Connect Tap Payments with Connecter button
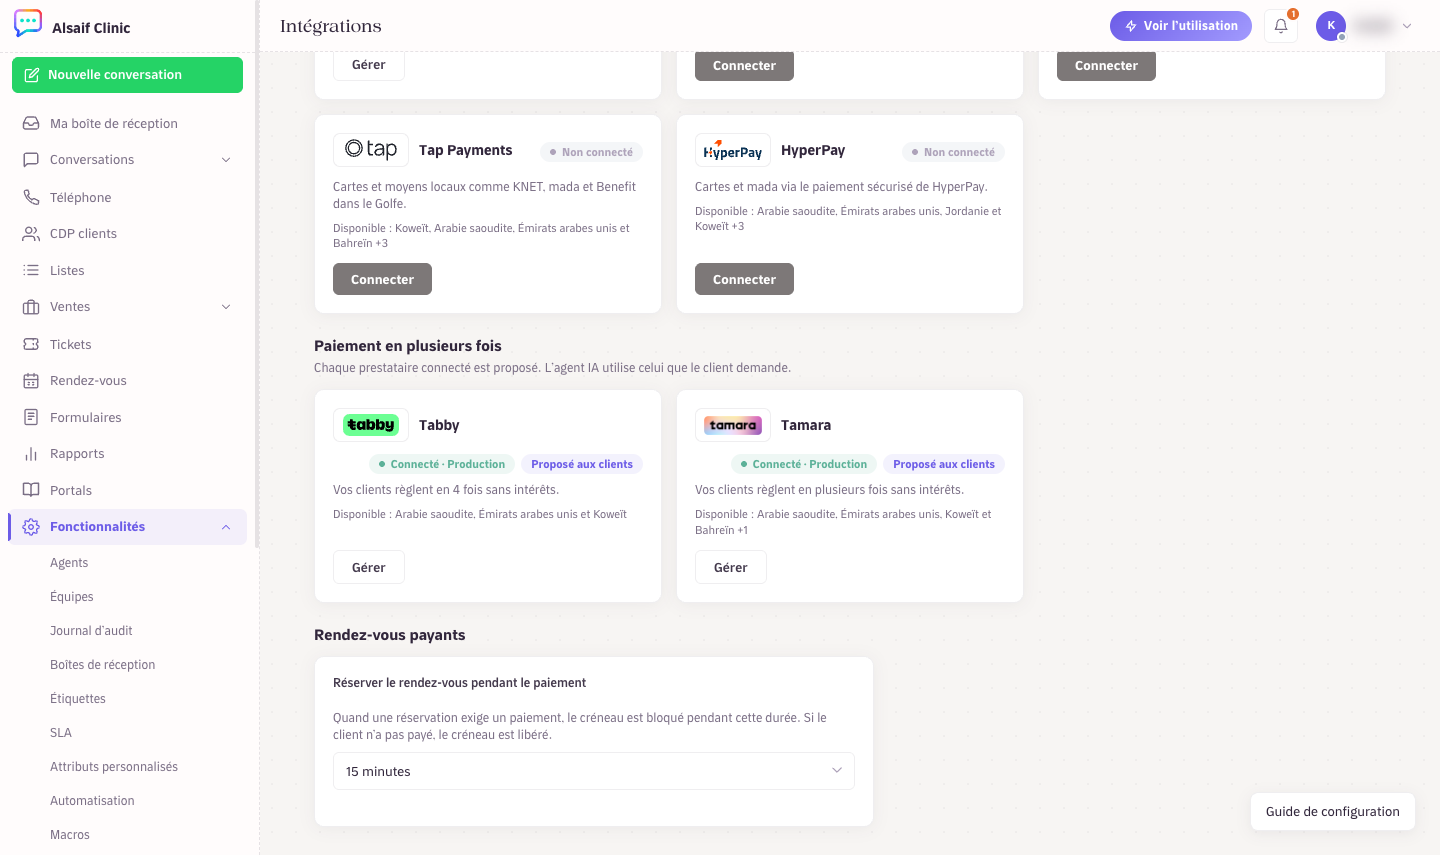The height and width of the screenshot is (855, 1440). pyautogui.click(x=382, y=279)
